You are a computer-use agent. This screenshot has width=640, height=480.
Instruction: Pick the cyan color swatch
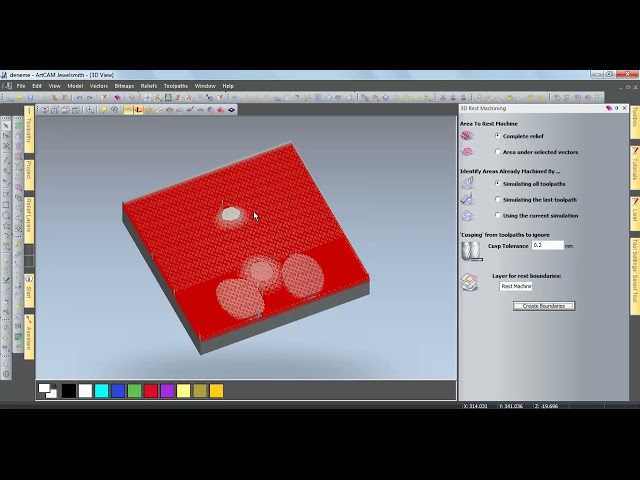102,391
